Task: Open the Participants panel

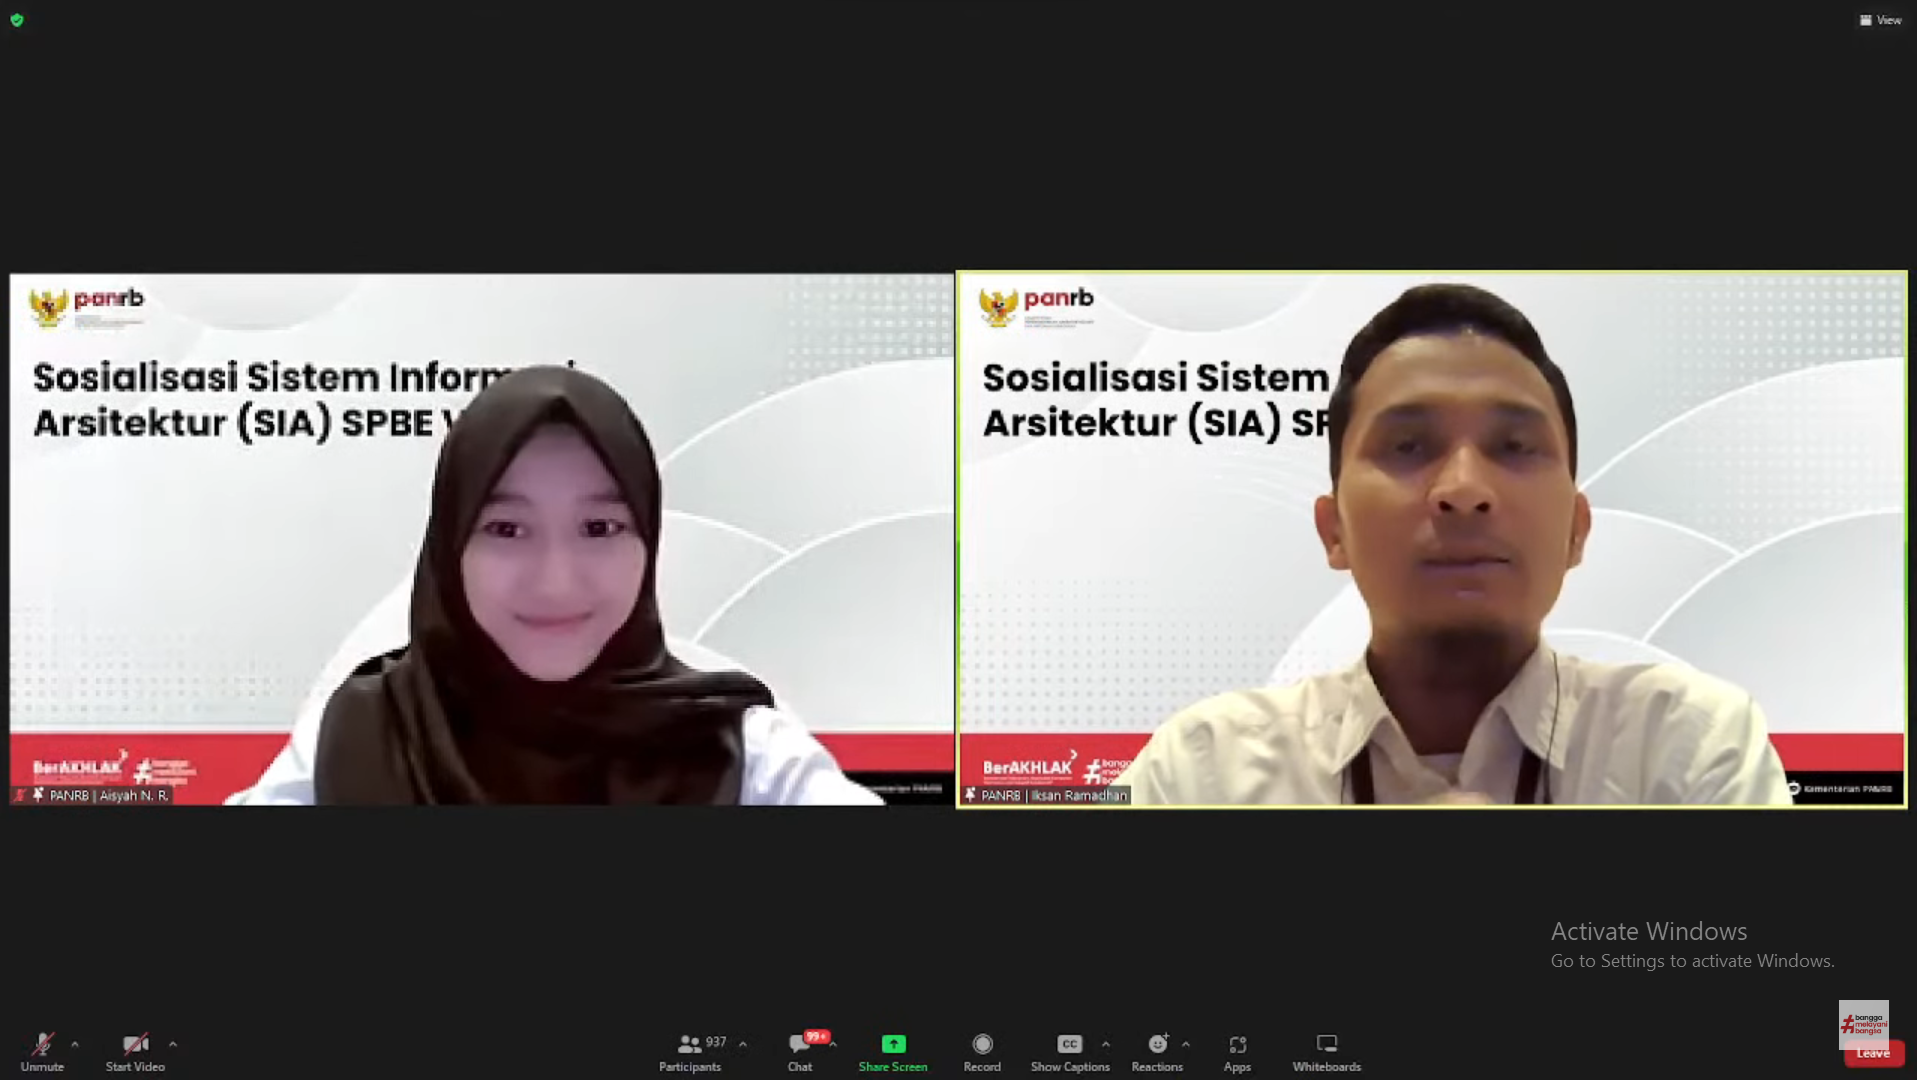Action: coord(689,1052)
